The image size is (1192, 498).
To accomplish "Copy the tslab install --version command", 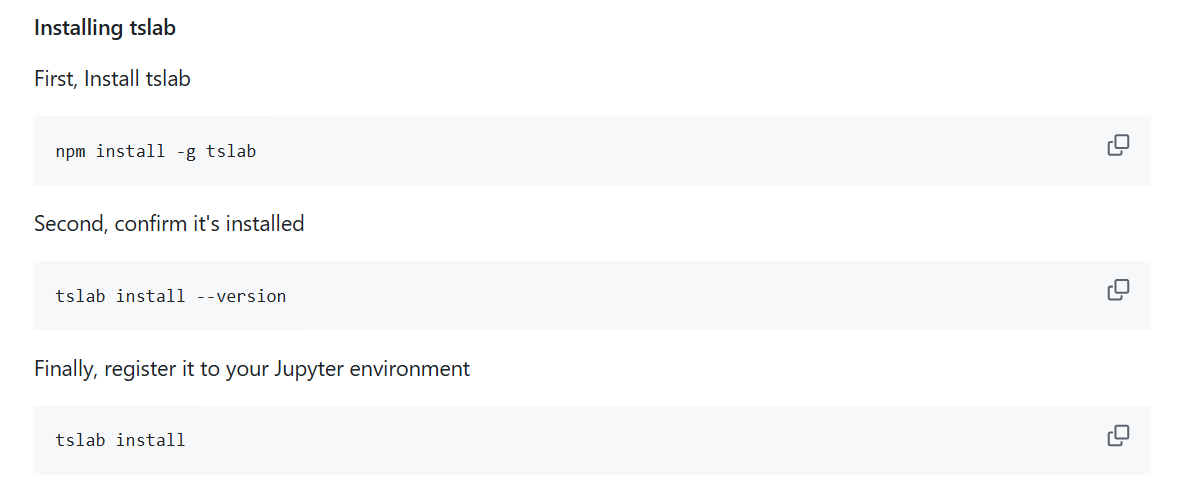I will [1118, 291].
